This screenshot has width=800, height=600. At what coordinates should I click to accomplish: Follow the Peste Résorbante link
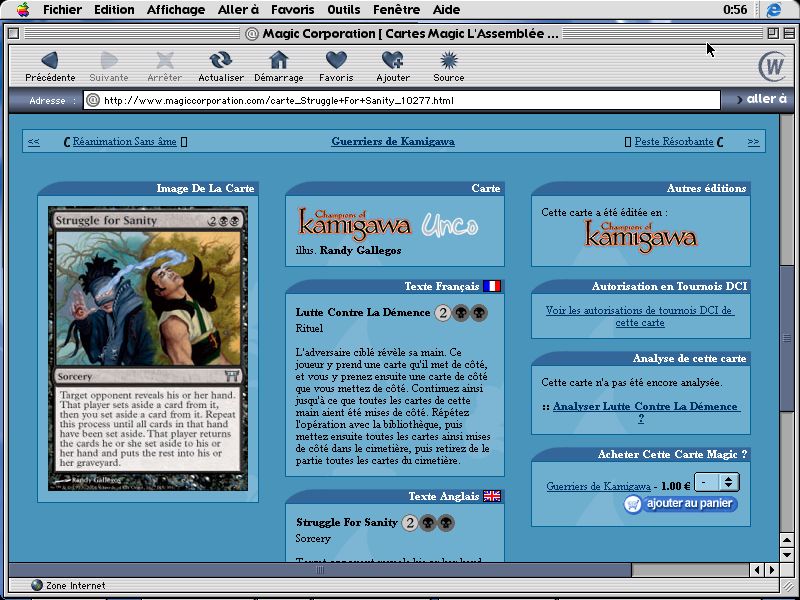pyautogui.click(x=674, y=142)
